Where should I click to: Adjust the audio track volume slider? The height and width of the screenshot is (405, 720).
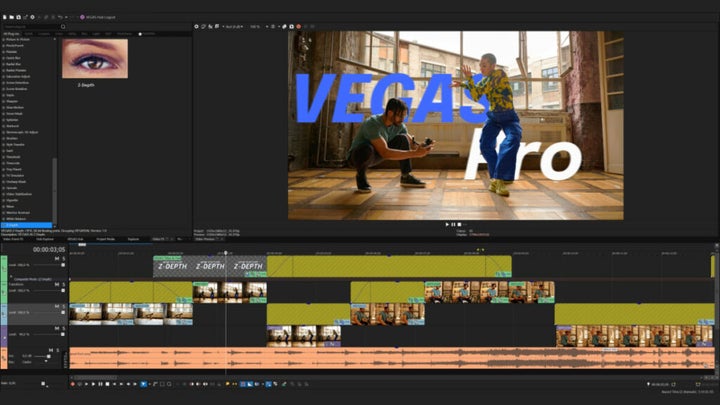[x=45, y=356]
